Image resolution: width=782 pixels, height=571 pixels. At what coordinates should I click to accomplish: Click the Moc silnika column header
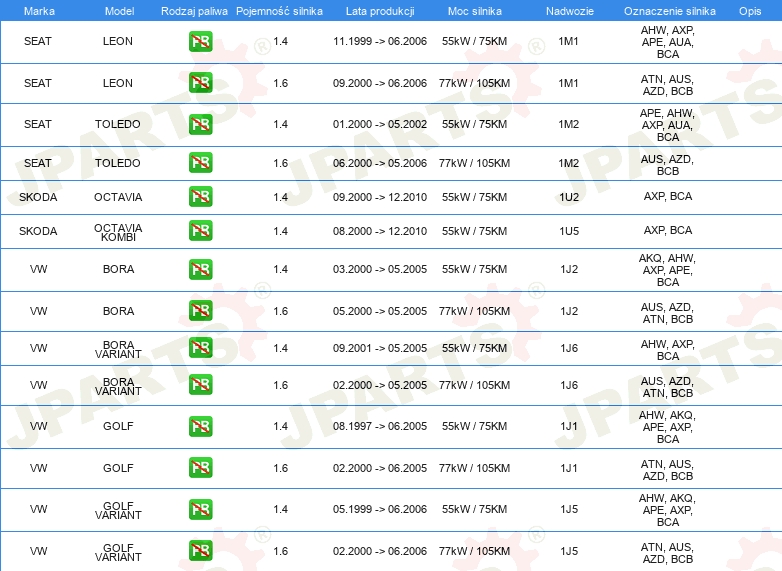click(x=474, y=11)
